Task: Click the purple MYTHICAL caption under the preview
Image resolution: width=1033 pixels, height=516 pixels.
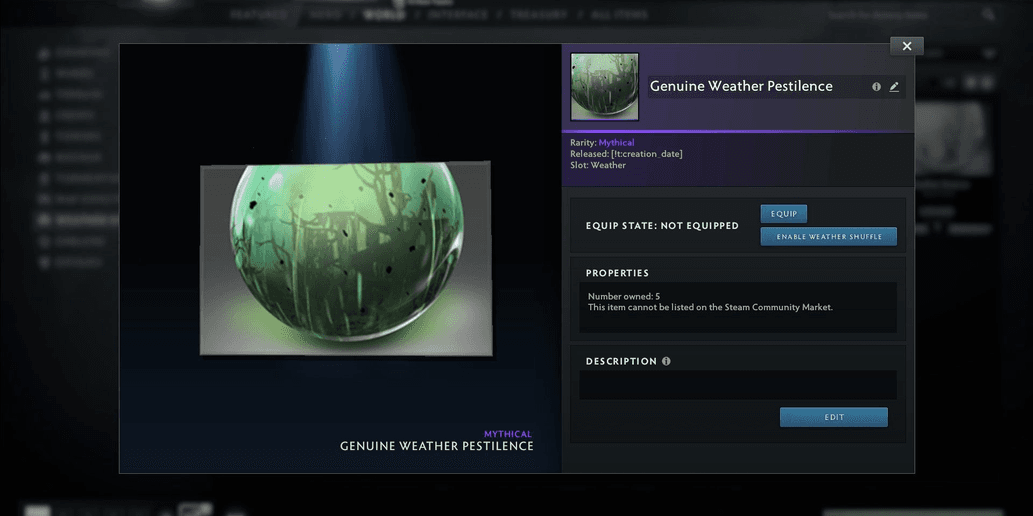Action: 507,434
